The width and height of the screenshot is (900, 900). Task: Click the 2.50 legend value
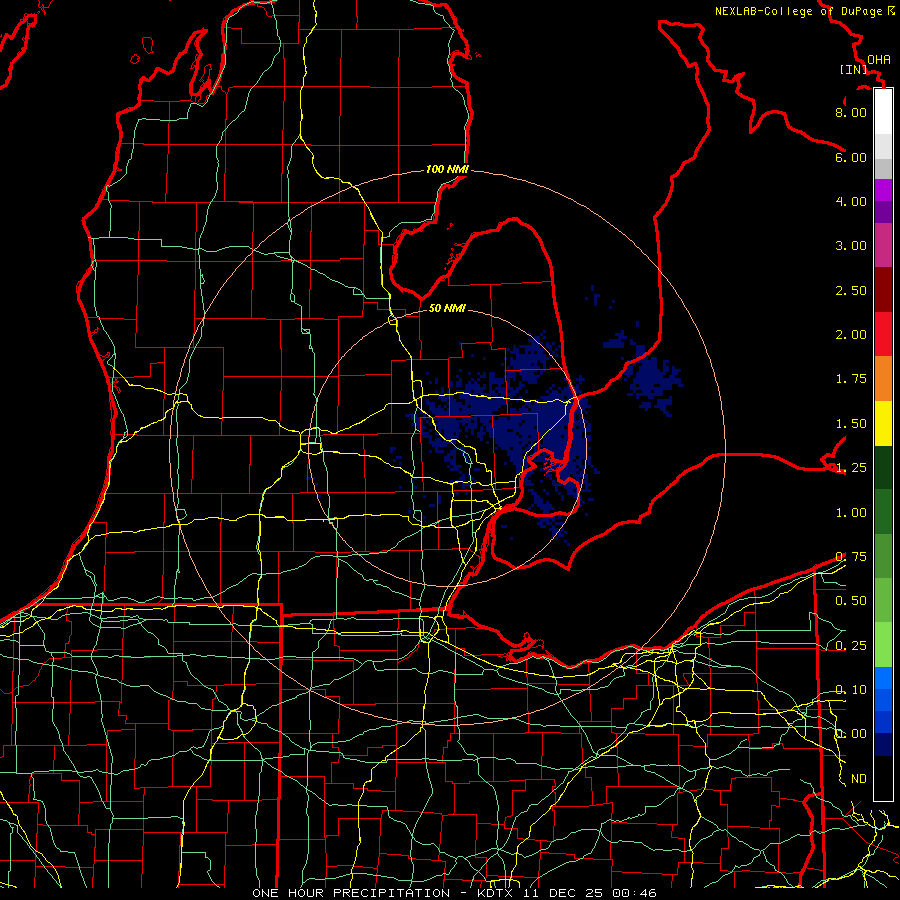tap(851, 290)
